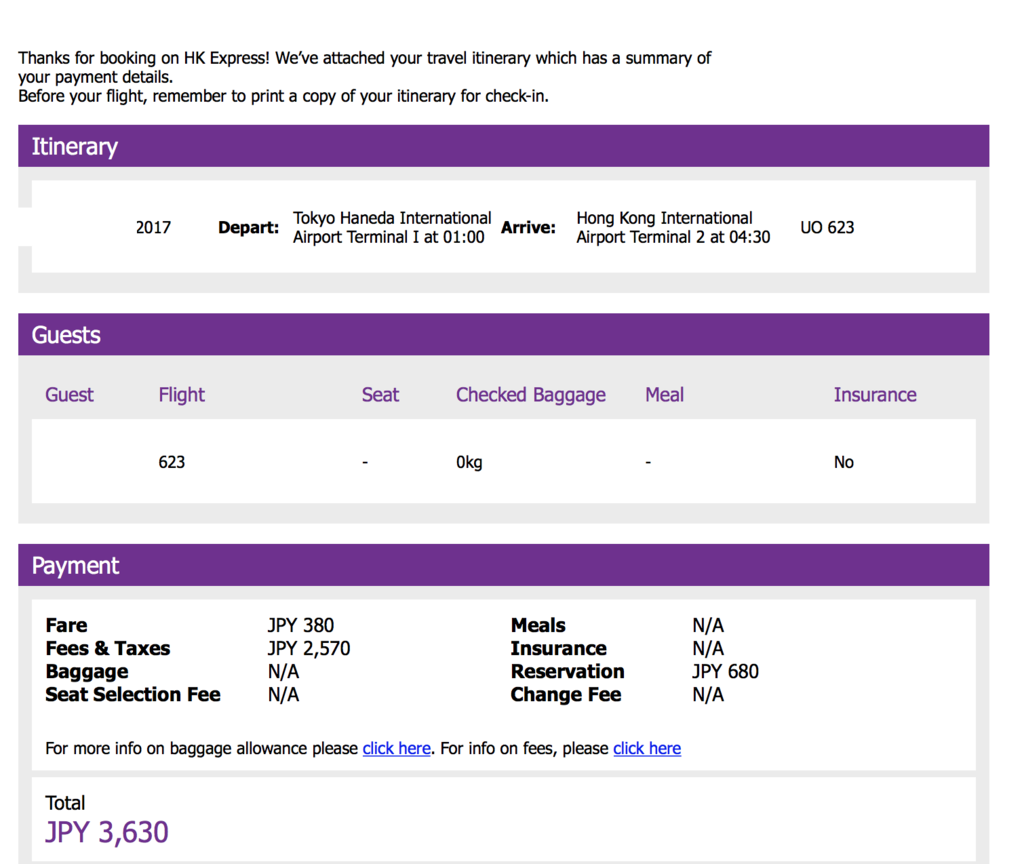Open the baggage allowance 'click here' link
The image size is (1024, 864).
click(x=396, y=748)
